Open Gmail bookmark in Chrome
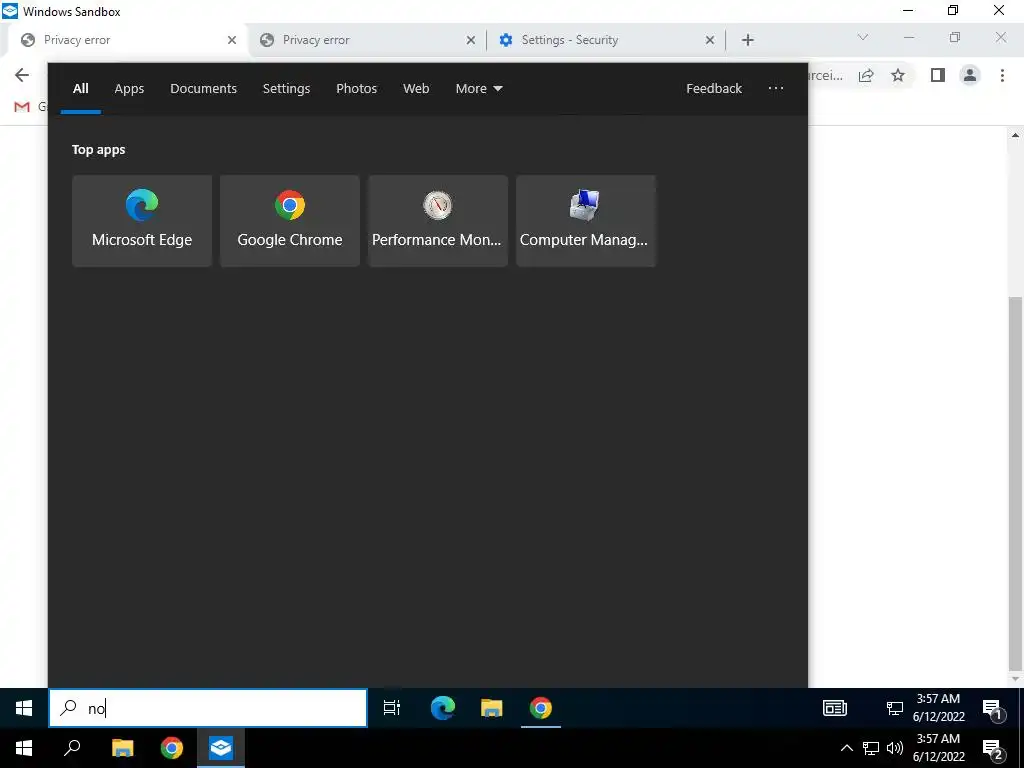The width and height of the screenshot is (1024, 768). [29, 106]
